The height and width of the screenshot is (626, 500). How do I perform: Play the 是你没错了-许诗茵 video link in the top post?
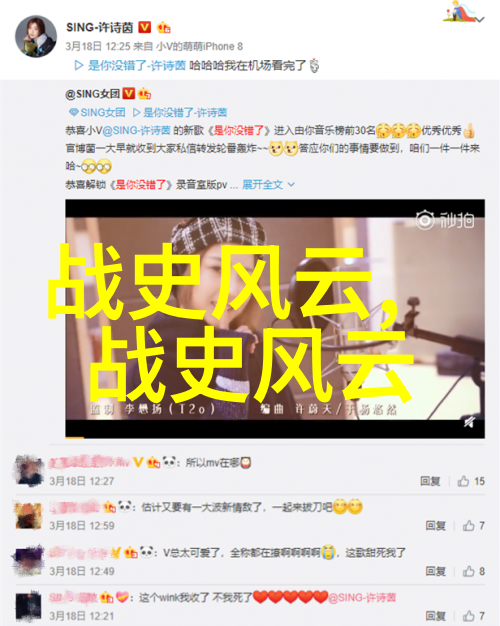point(130,65)
